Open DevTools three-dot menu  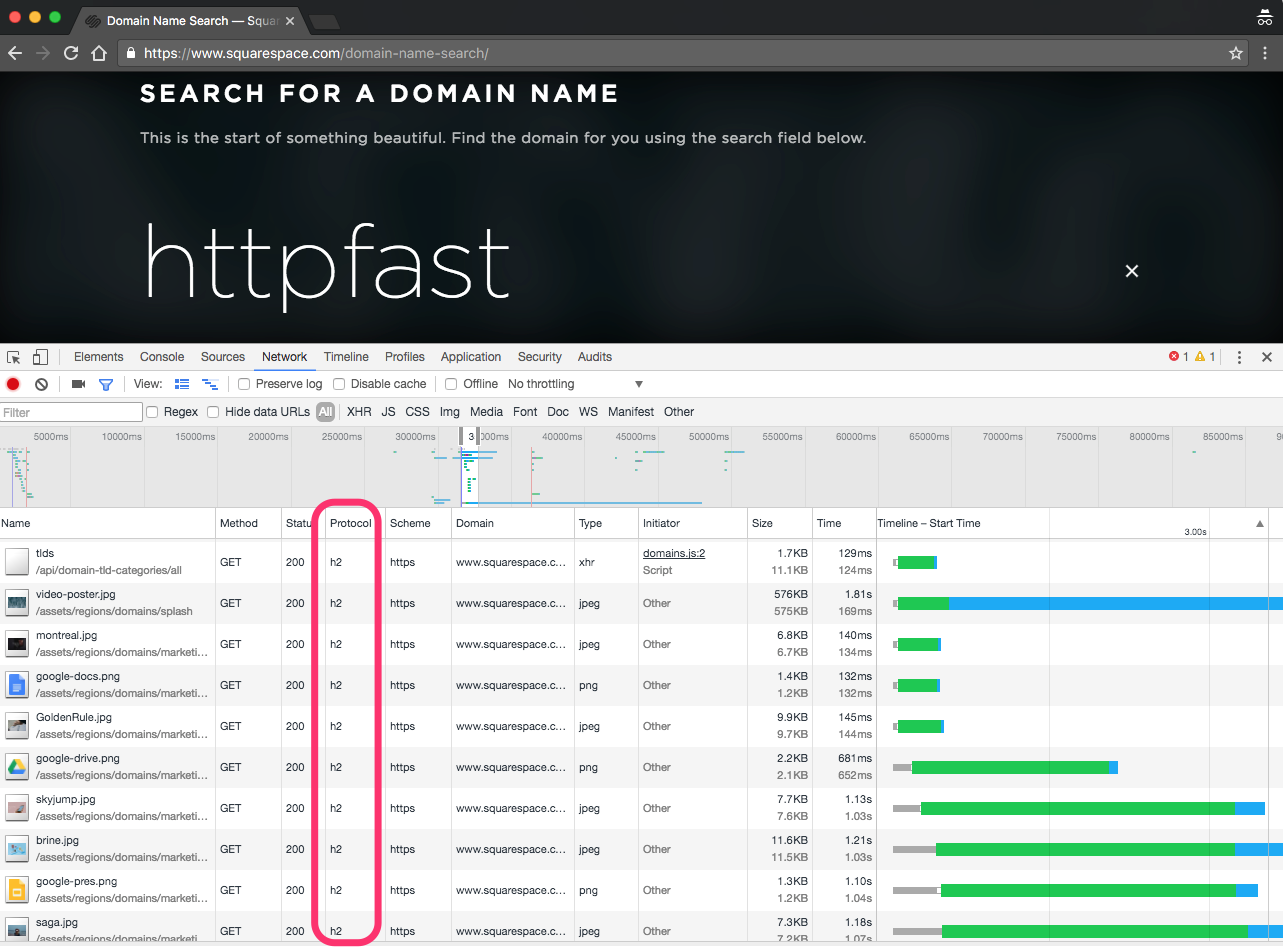coord(1239,357)
